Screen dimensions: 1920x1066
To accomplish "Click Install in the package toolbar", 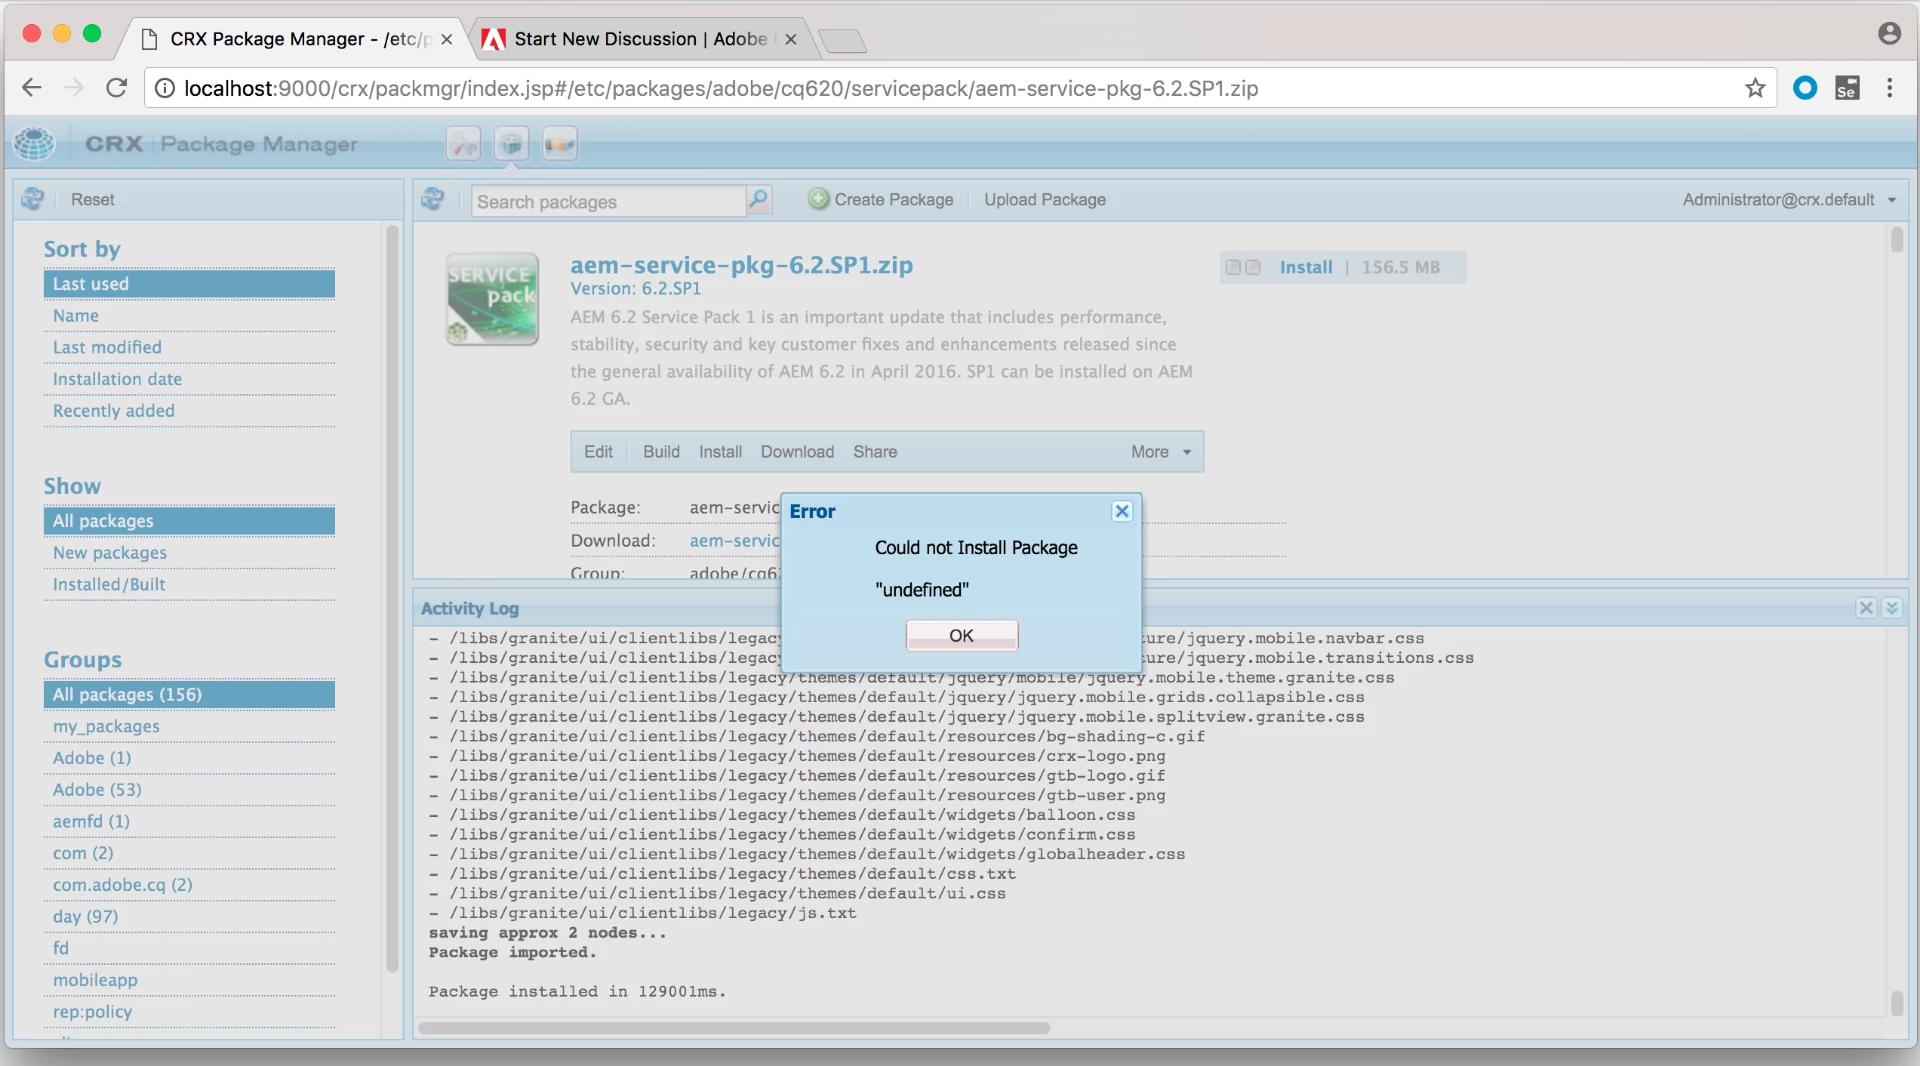I will (x=720, y=452).
